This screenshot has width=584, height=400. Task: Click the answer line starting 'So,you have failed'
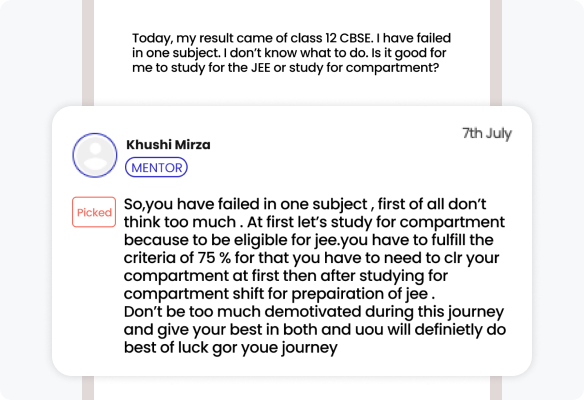pos(305,204)
